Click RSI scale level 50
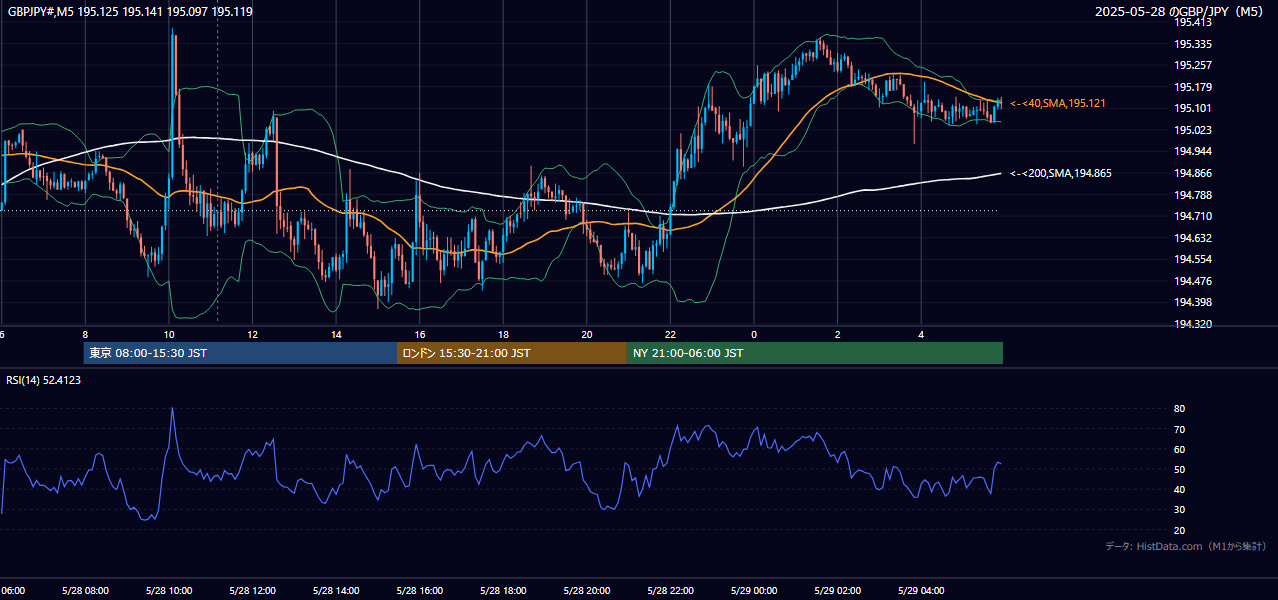The width and height of the screenshot is (1278, 600). 1180,469
